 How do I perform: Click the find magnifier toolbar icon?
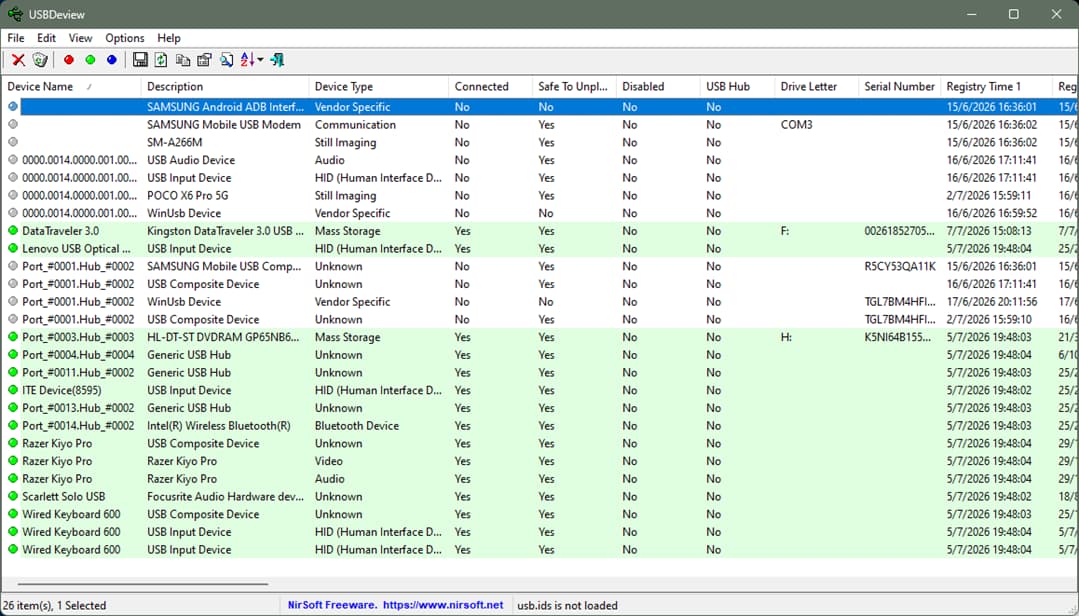[x=226, y=60]
